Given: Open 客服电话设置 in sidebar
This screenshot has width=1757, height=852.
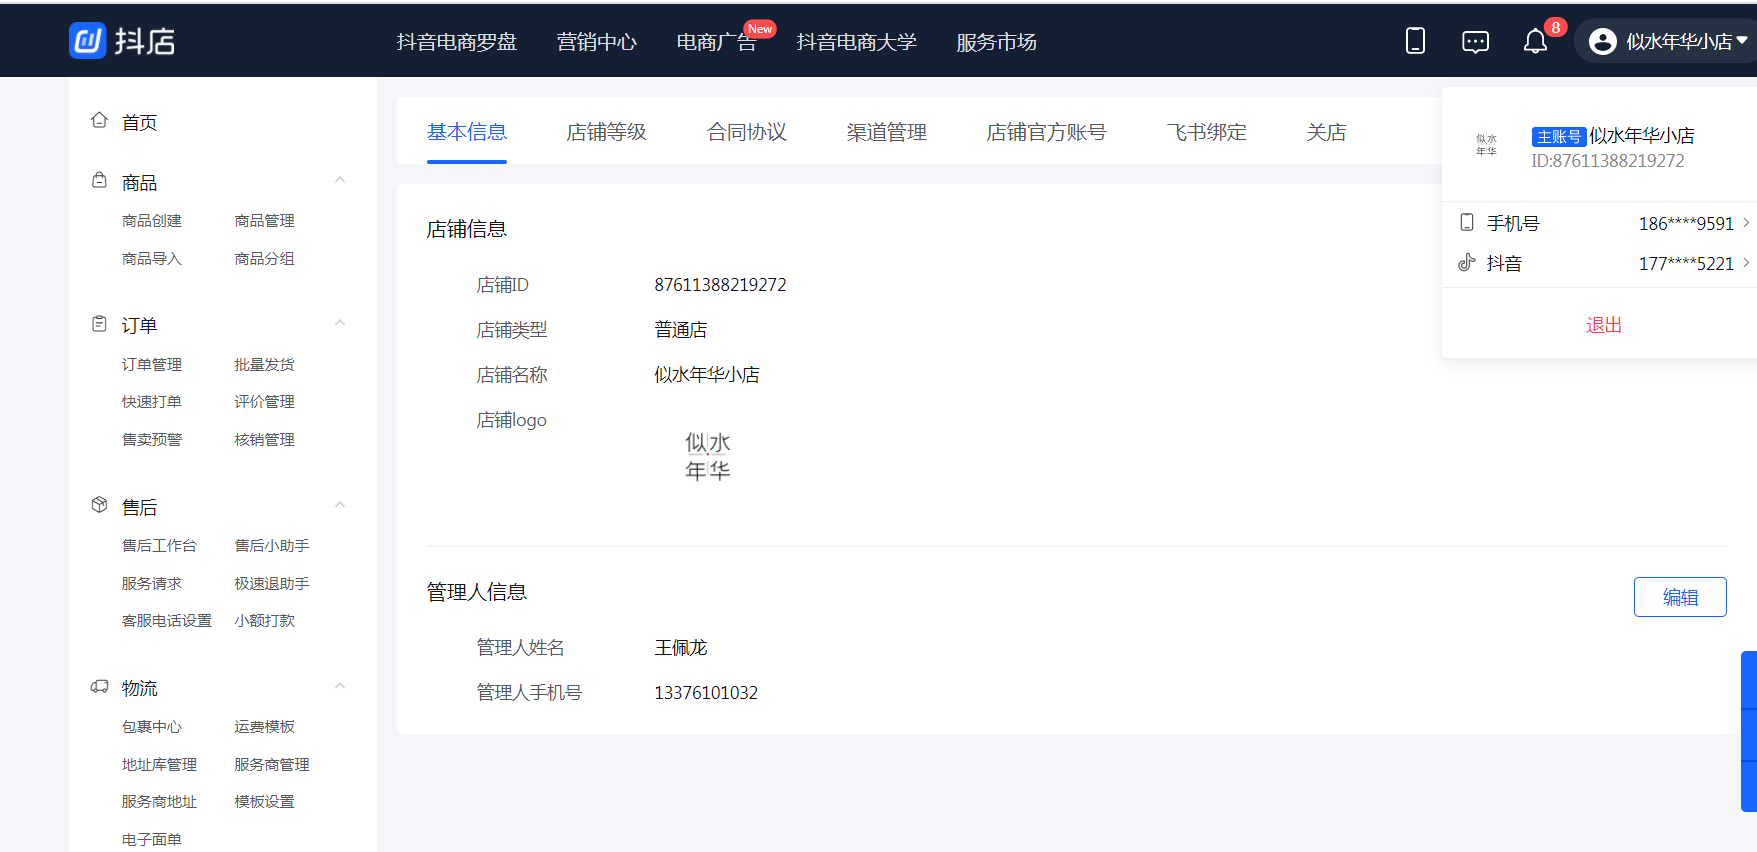Looking at the screenshot, I should click(x=167, y=621).
